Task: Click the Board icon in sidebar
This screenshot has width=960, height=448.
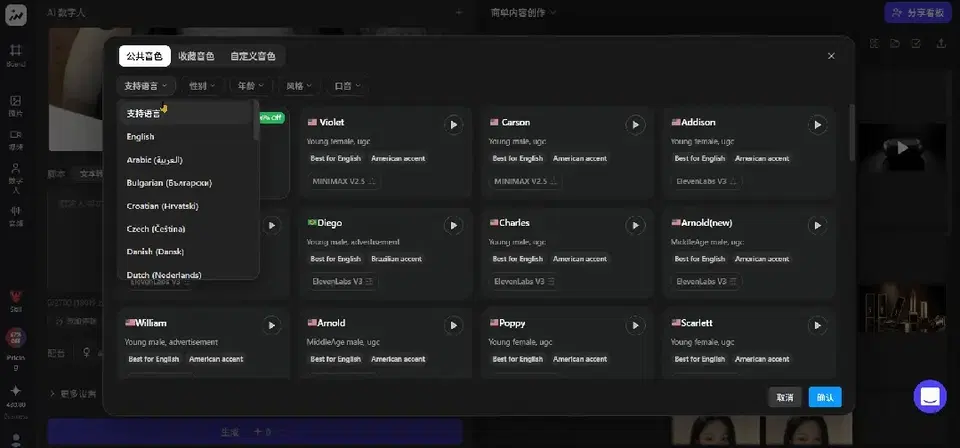Action: pyautogui.click(x=16, y=55)
